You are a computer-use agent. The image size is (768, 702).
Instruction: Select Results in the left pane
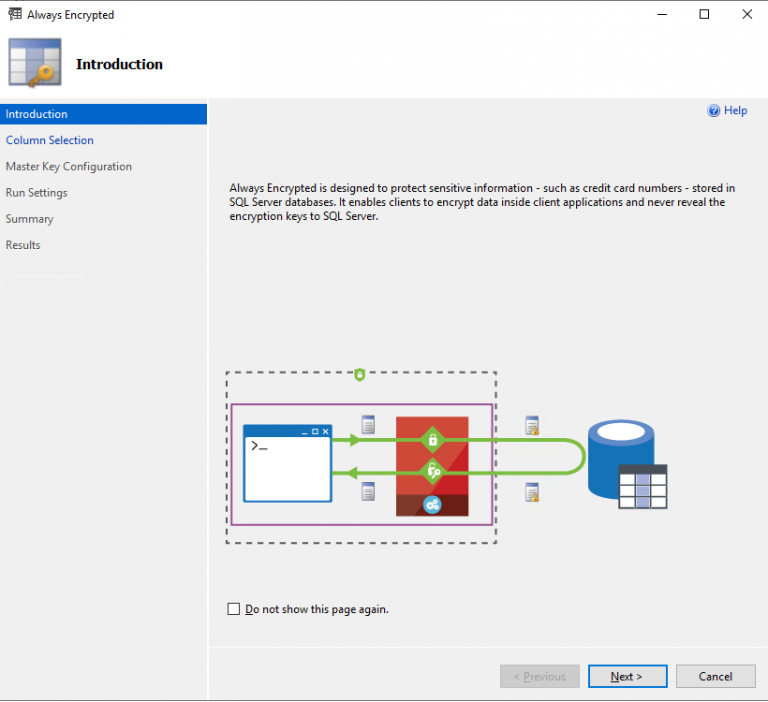click(x=23, y=245)
